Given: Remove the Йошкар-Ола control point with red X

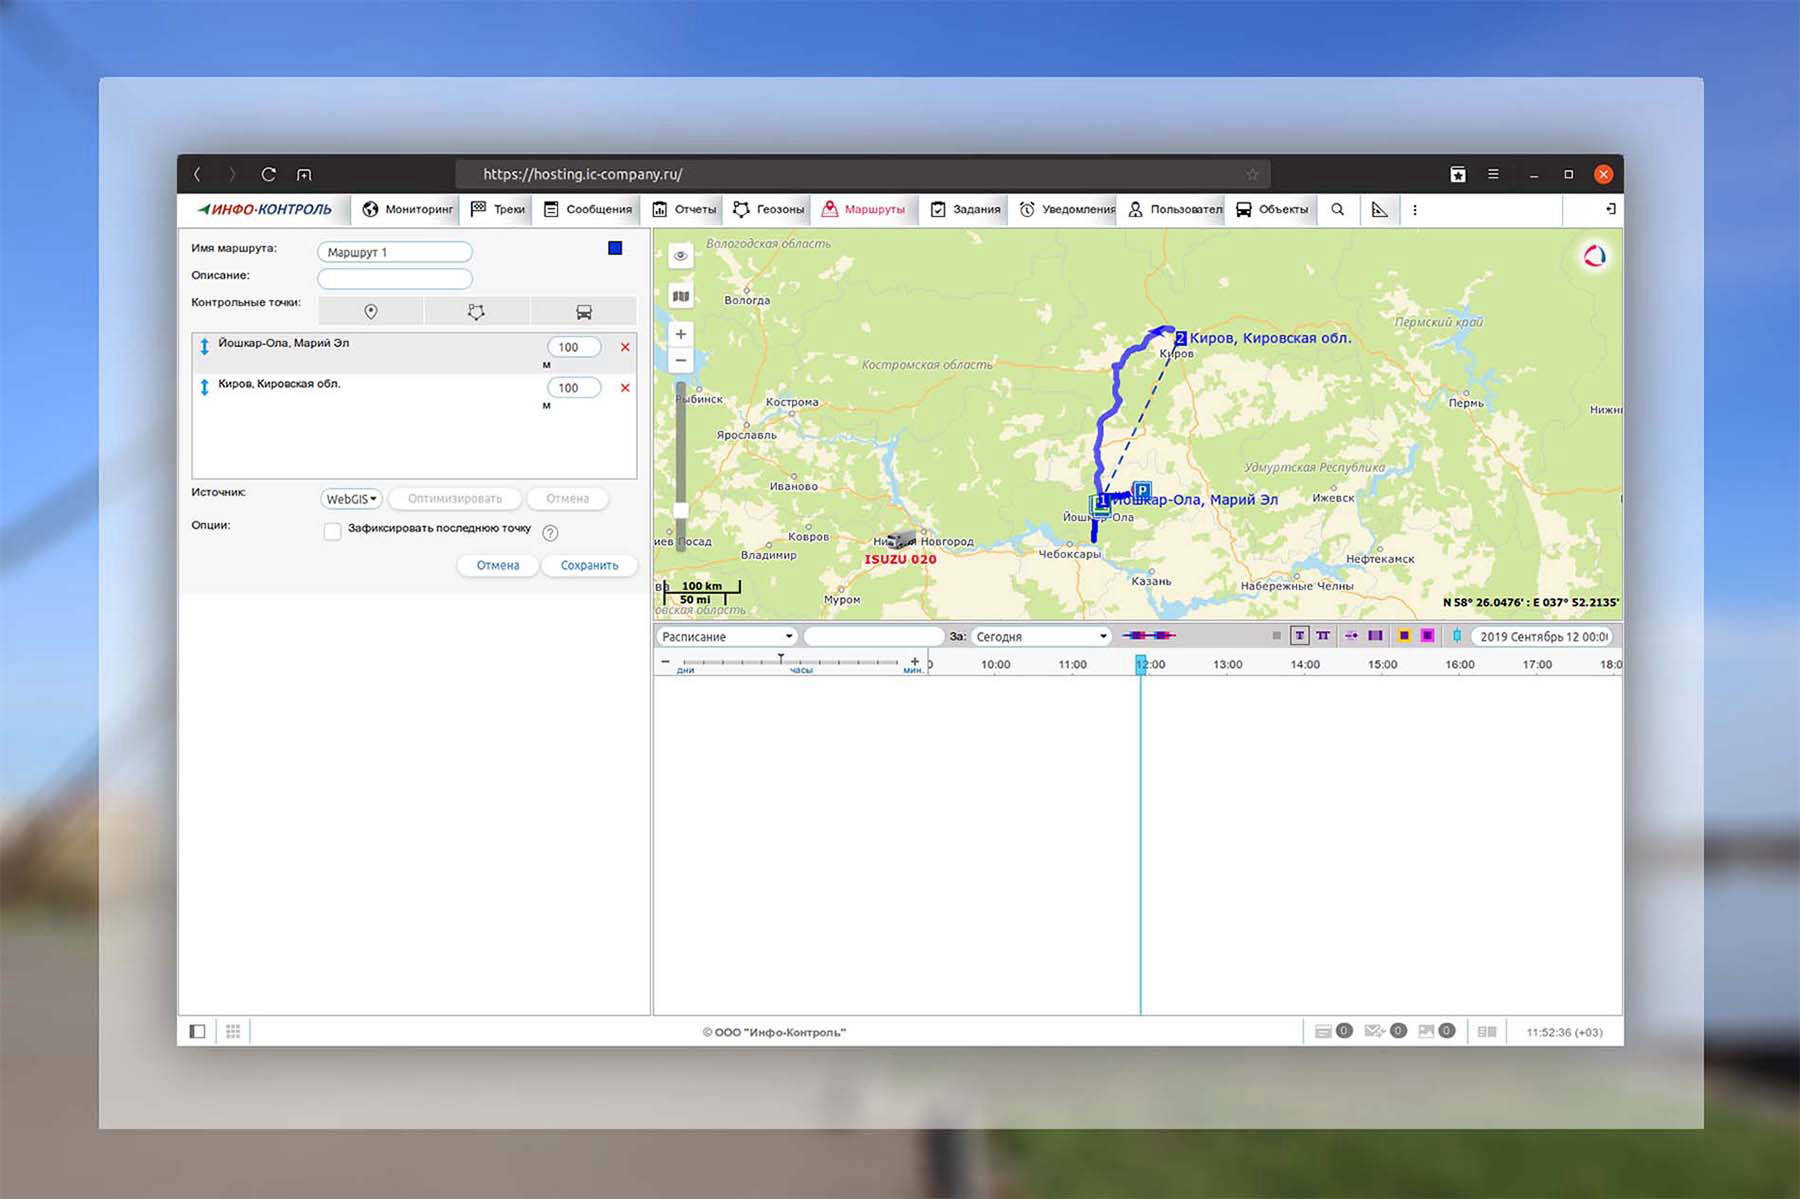Looking at the screenshot, I should 625,347.
